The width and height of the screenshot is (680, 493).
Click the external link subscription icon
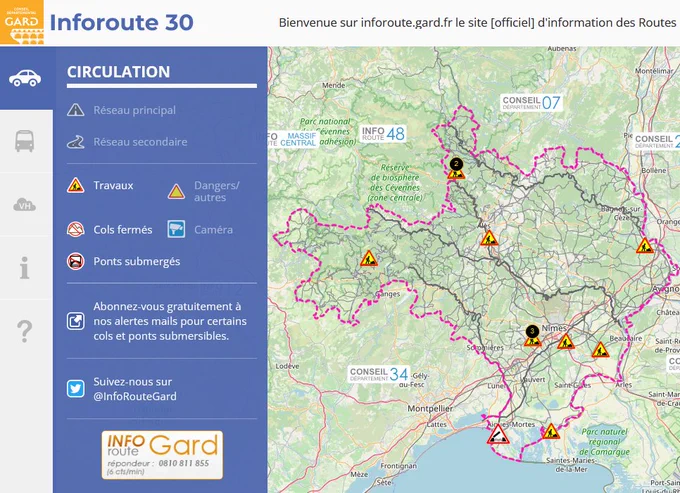pyautogui.click(x=75, y=321)
